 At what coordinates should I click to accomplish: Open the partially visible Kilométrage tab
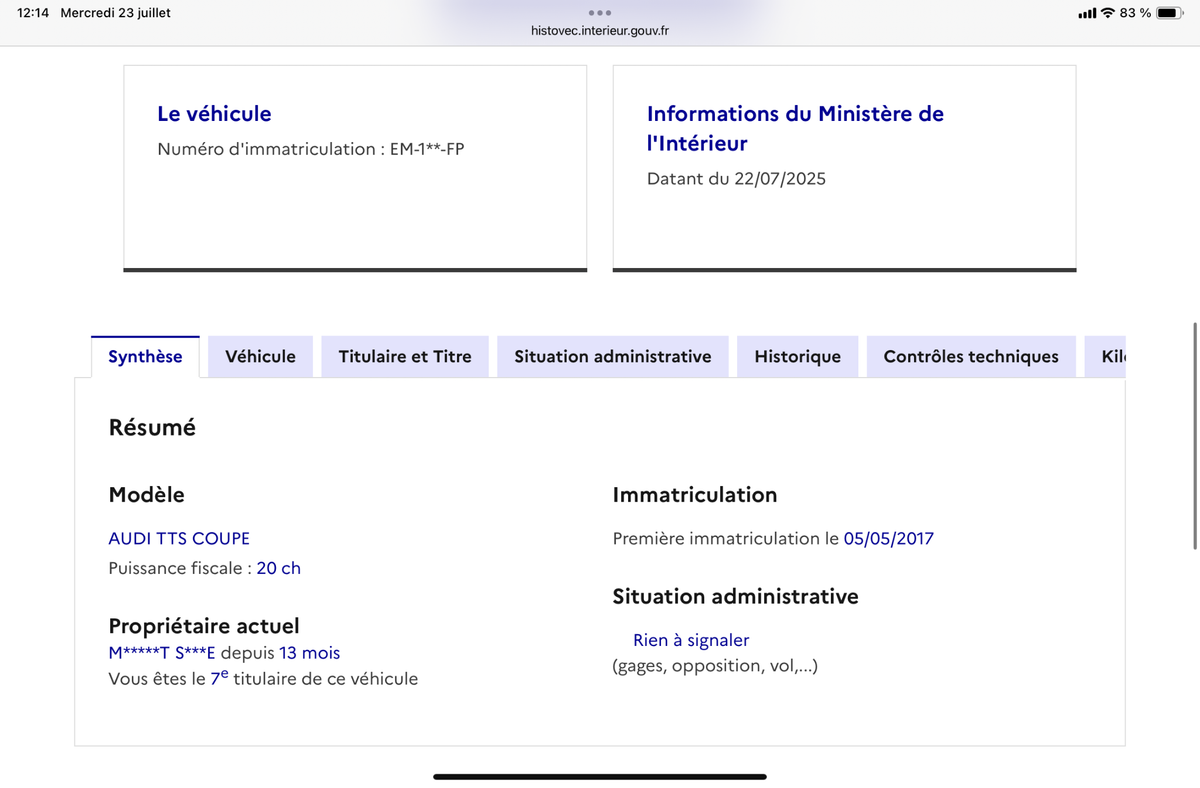[x=1105, y=357]
